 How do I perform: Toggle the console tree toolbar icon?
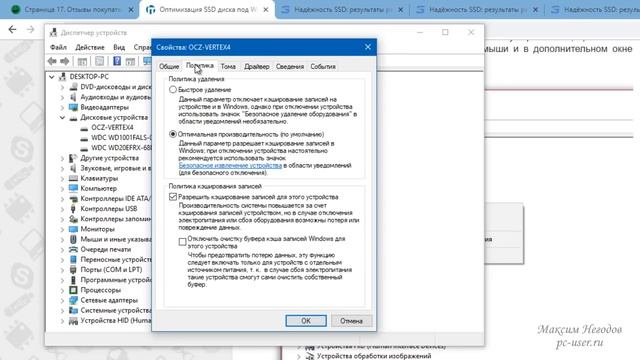click(82, 61)
